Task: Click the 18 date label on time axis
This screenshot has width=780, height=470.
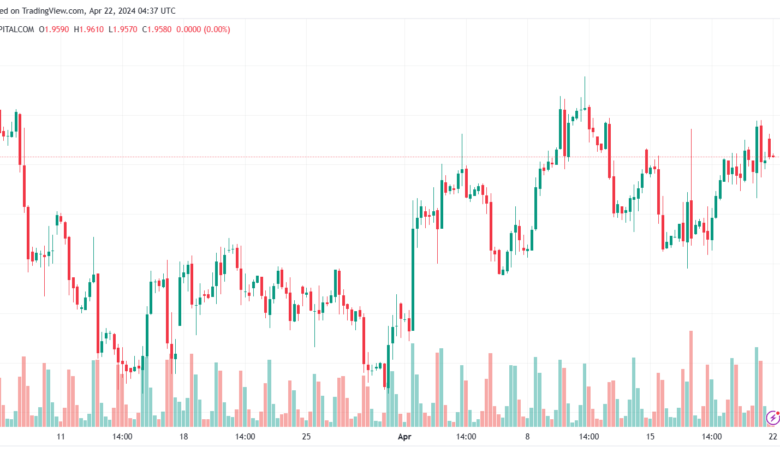Action: point(184,437)
